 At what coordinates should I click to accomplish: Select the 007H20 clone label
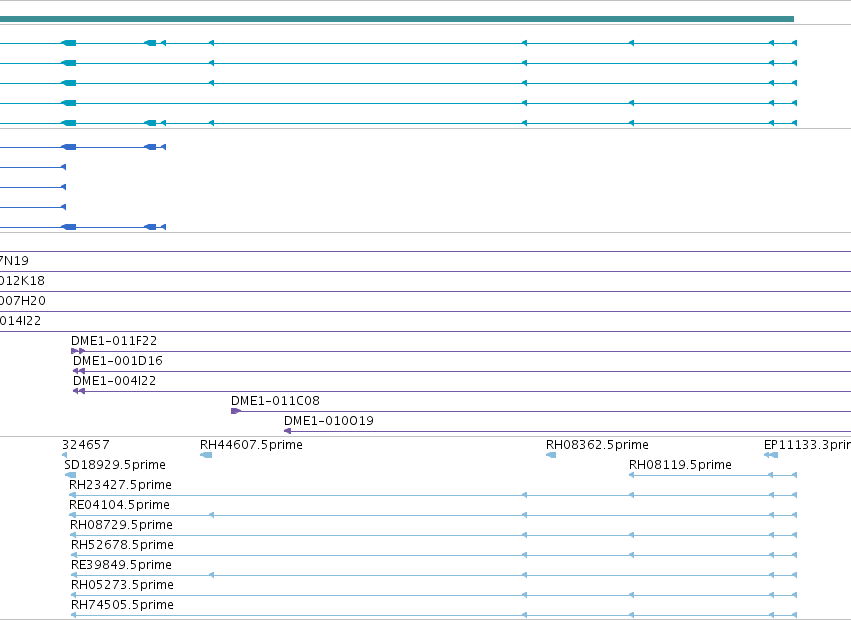pos(23,301)
